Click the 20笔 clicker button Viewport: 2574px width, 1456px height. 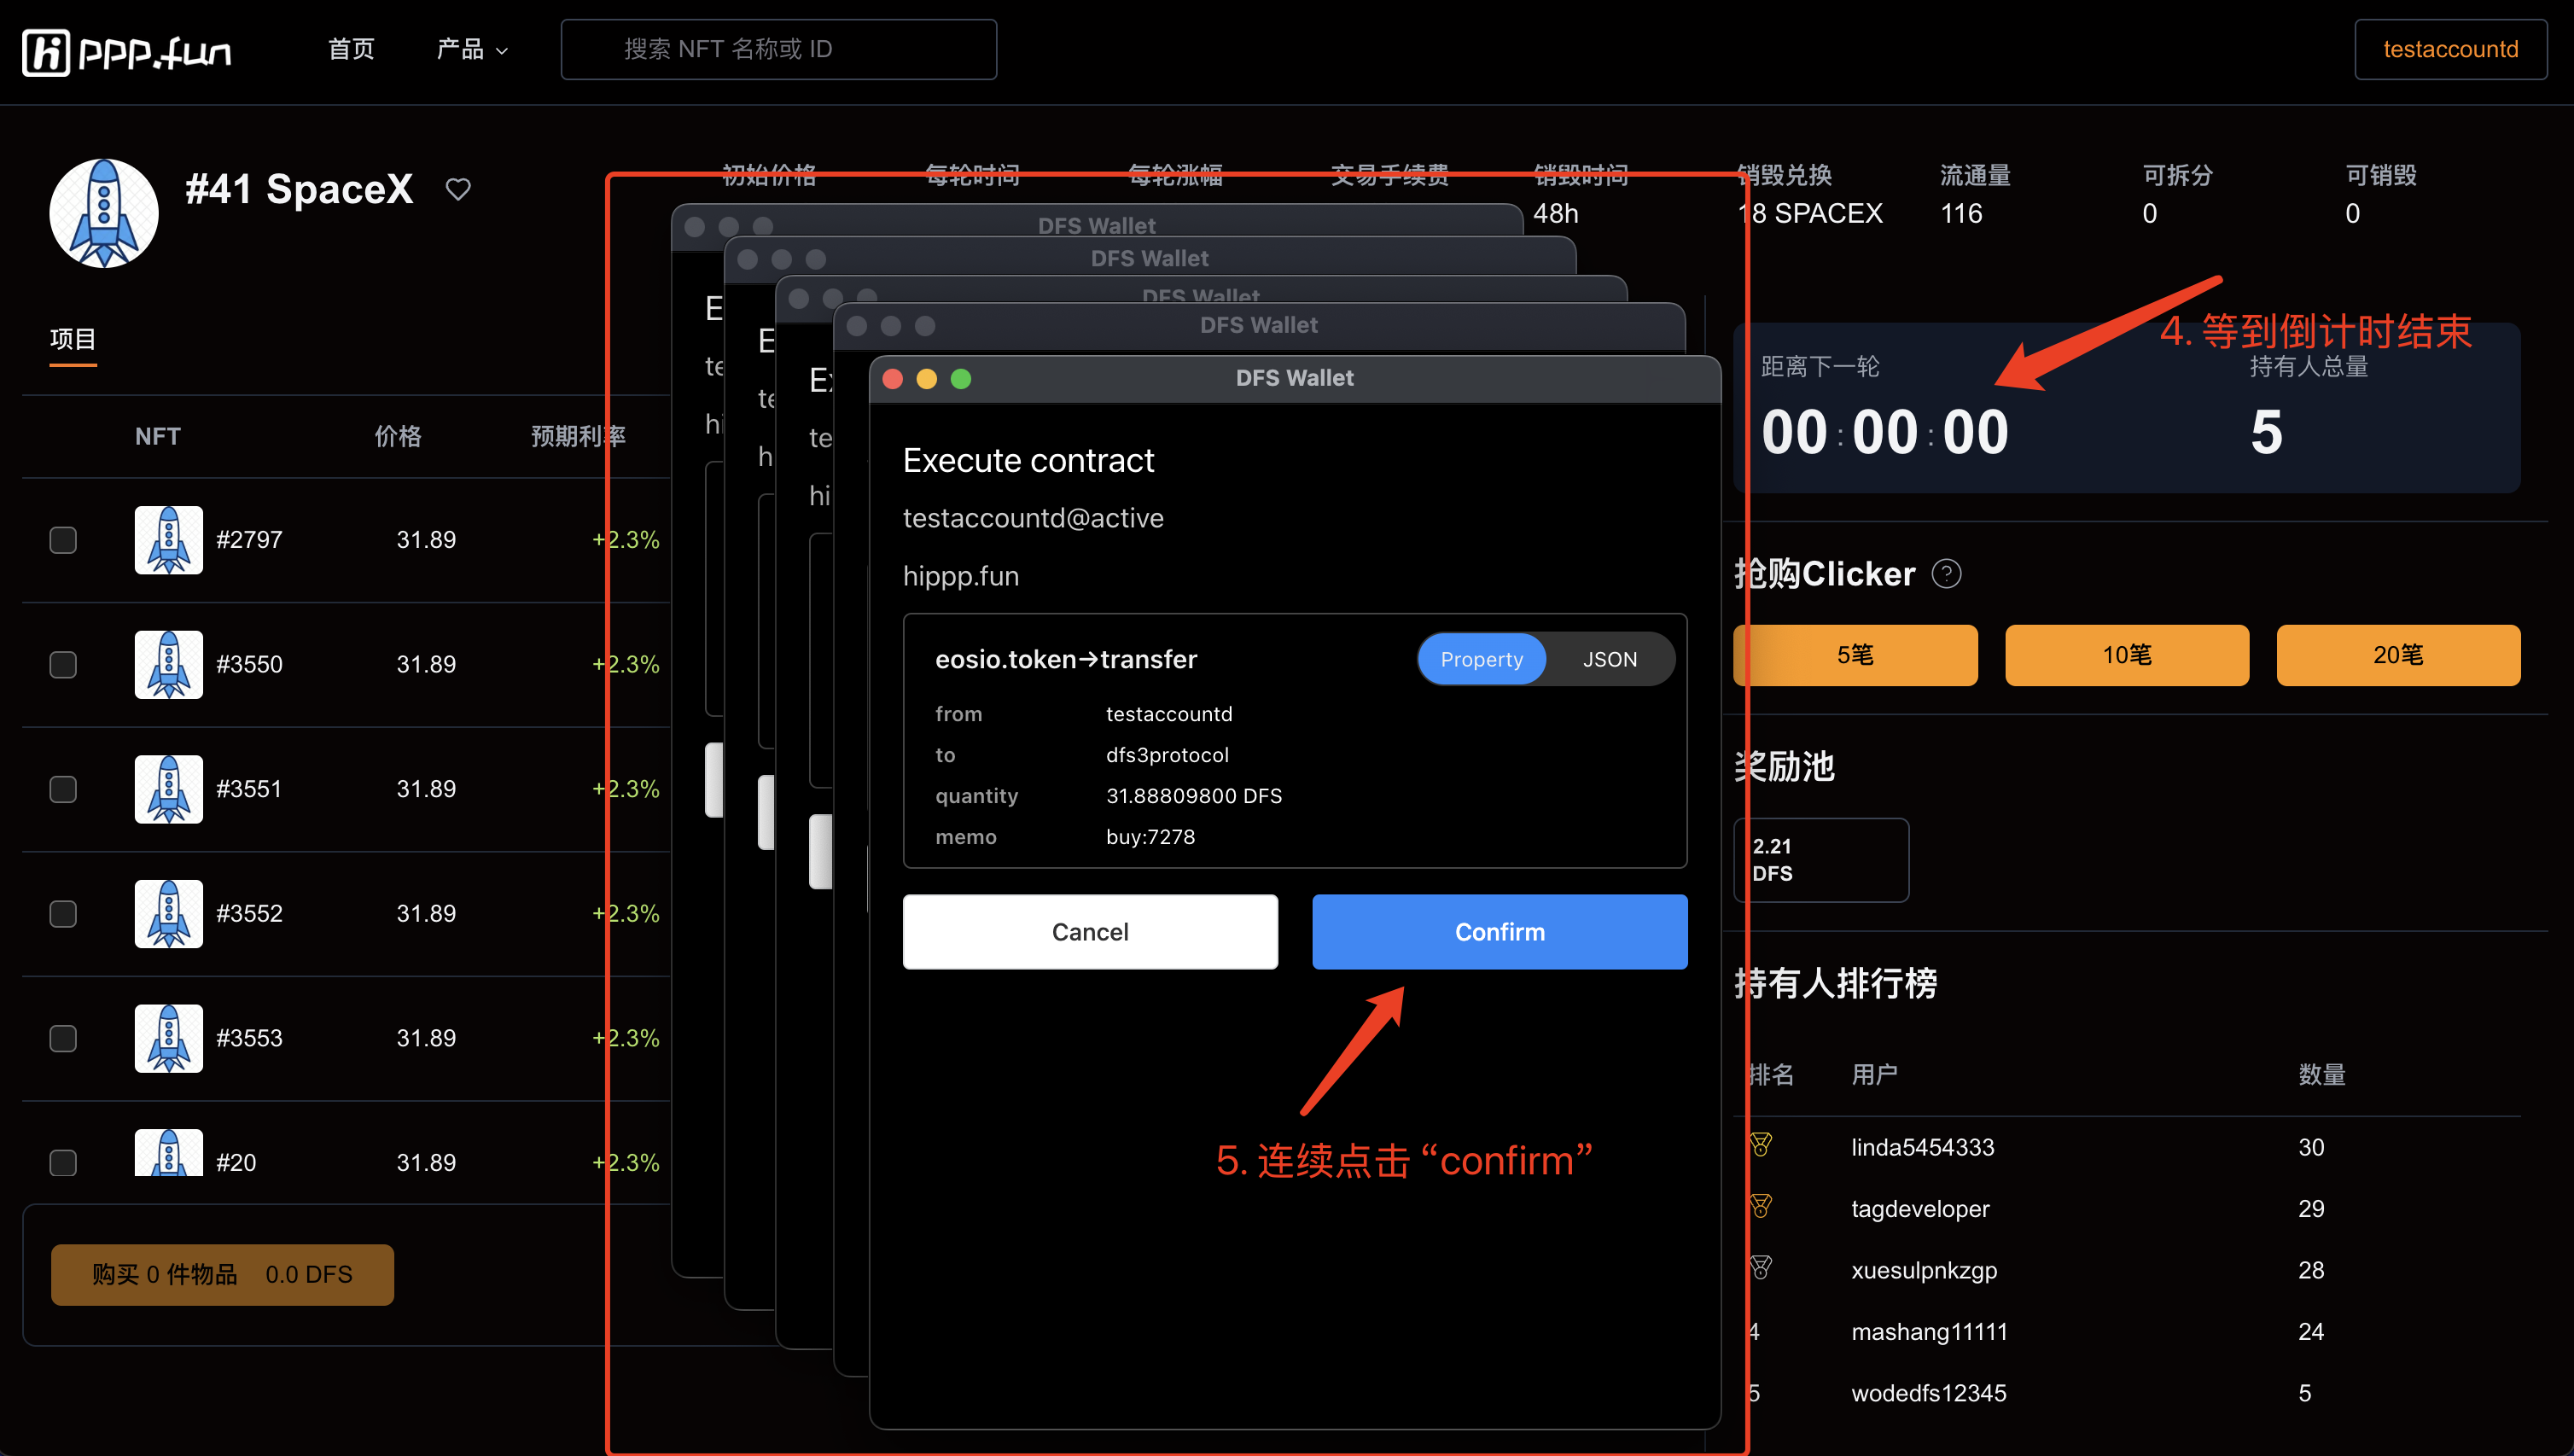(2398, 655)
